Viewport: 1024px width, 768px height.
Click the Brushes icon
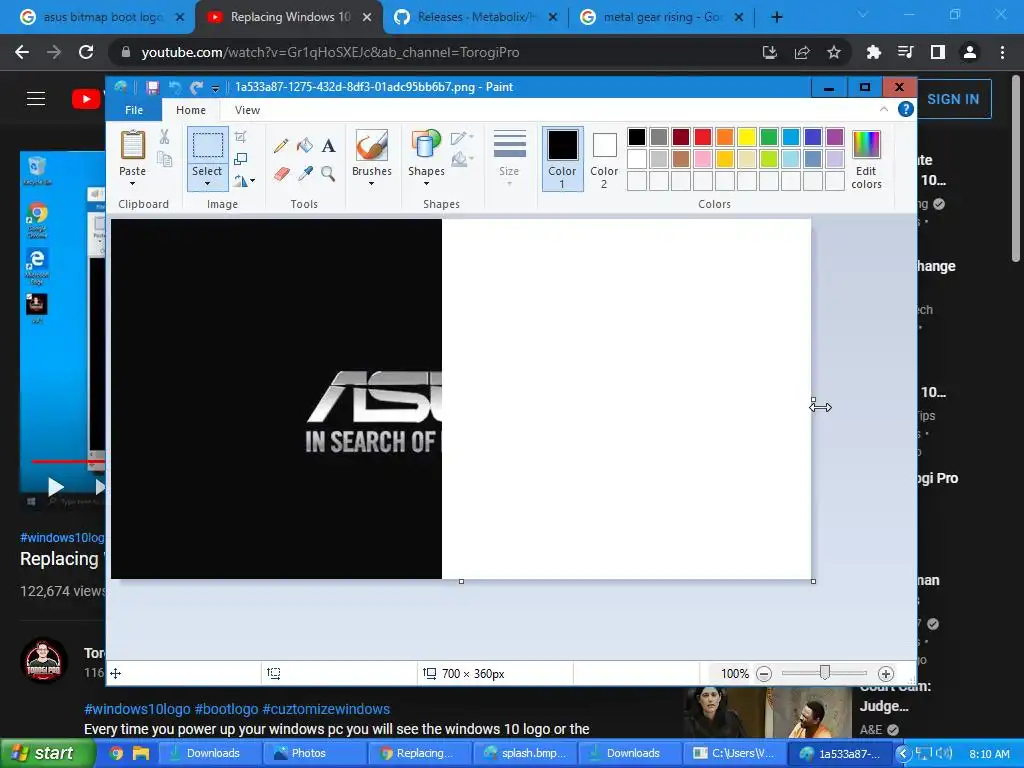(372, 144)
